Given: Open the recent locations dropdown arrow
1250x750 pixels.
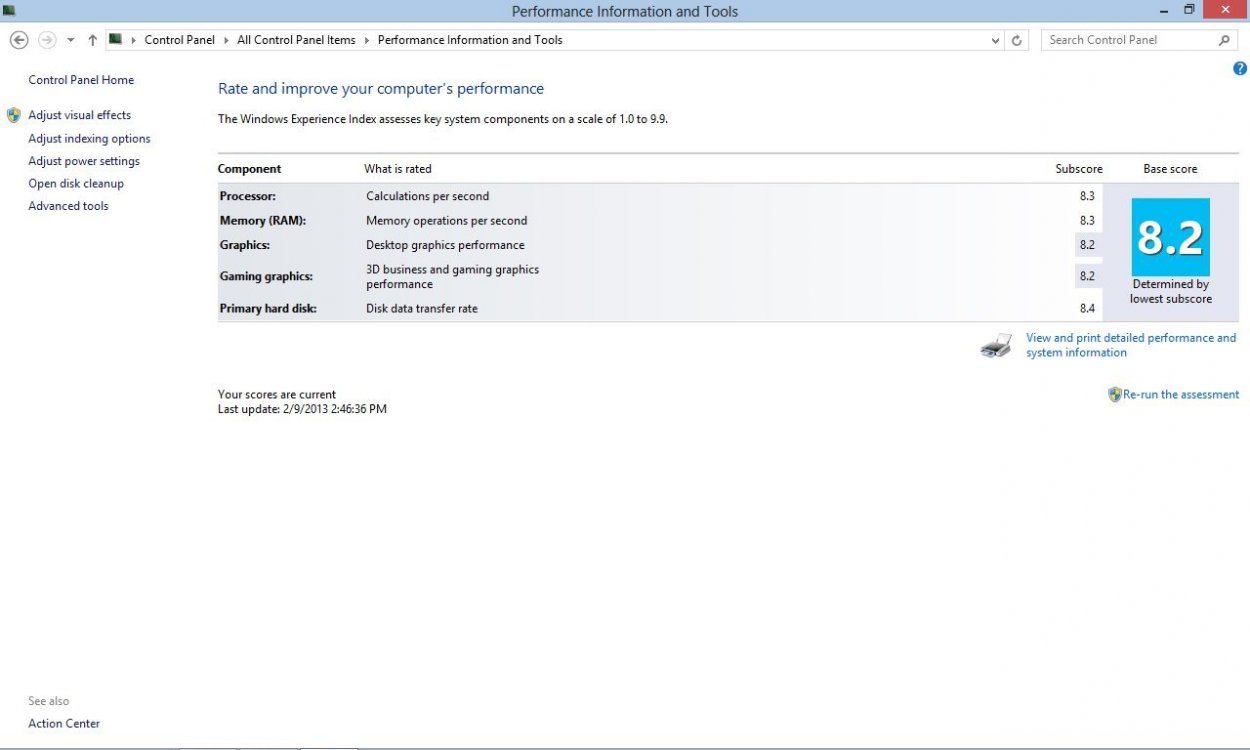Looking at the screenshot, I should pyautogui.click(x=70, y=41).
